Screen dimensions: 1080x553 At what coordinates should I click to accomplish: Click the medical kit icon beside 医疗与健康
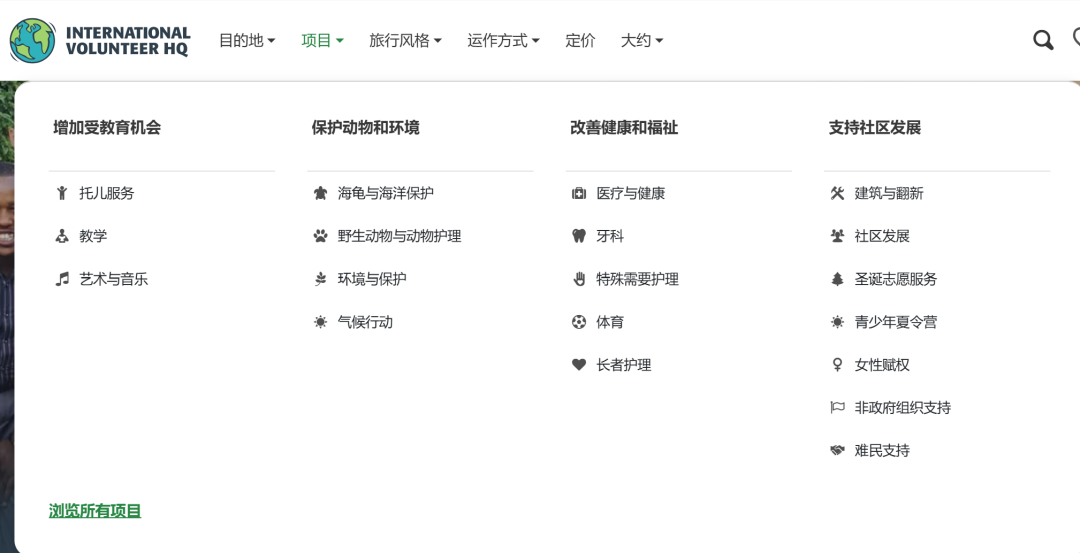tap(579, 193)
